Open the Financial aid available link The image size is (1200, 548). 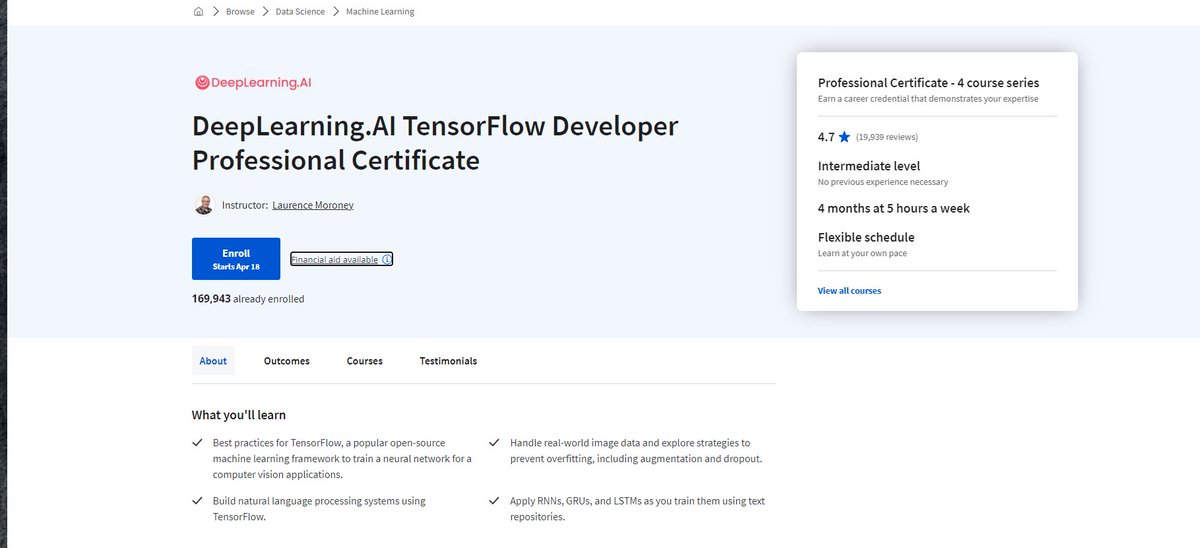click(334, 259)
